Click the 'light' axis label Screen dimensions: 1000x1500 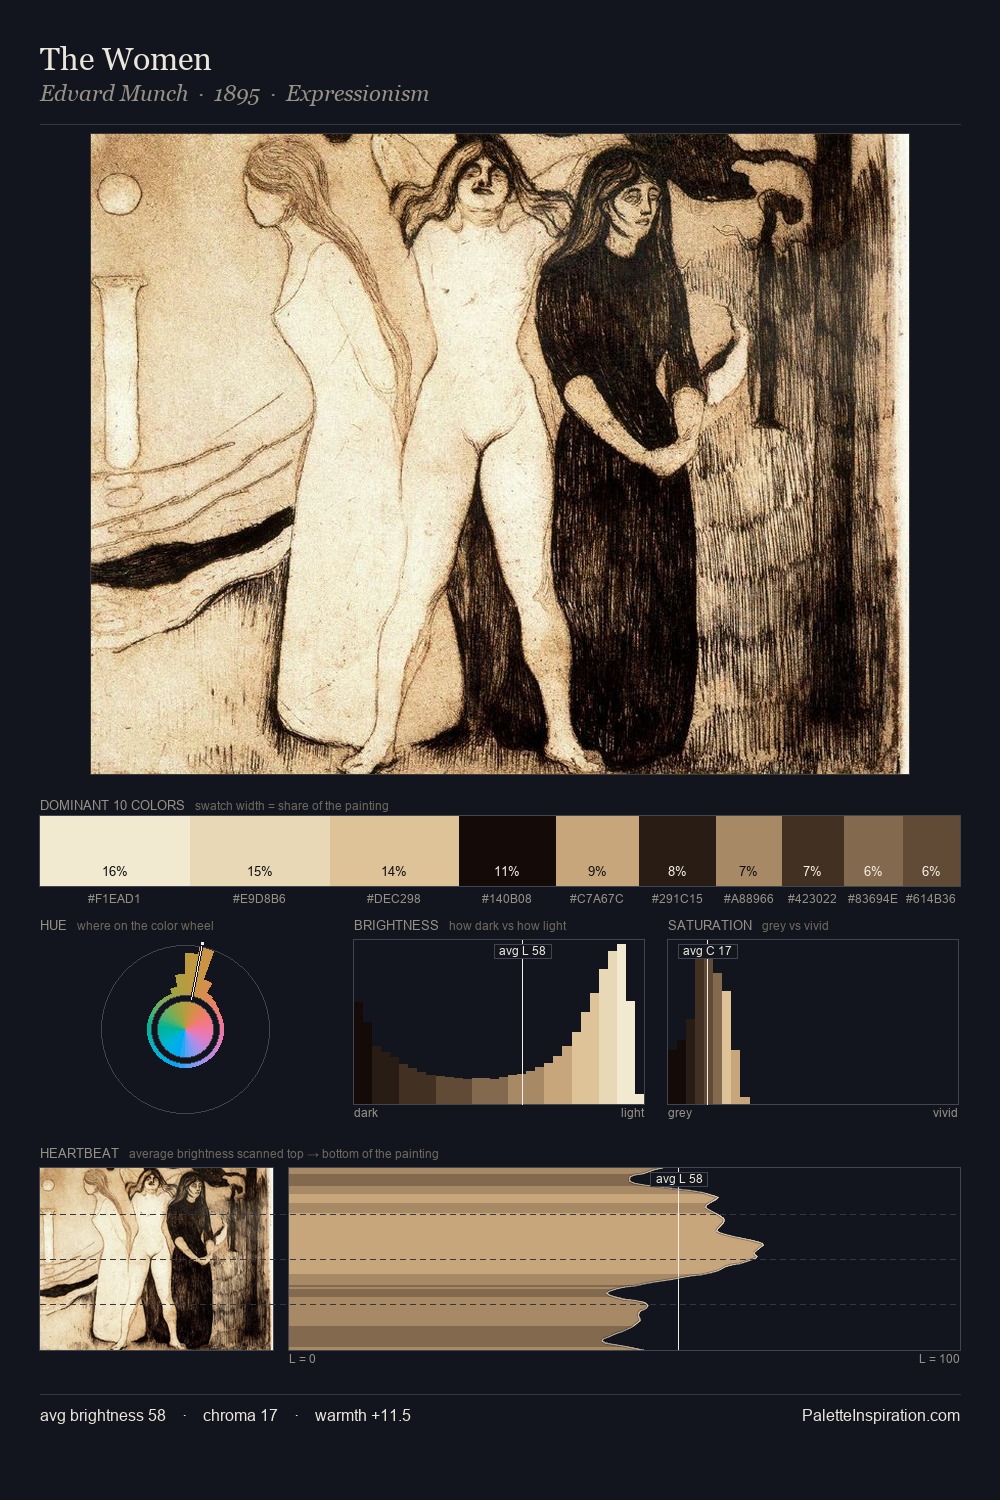pos(633,1113)
